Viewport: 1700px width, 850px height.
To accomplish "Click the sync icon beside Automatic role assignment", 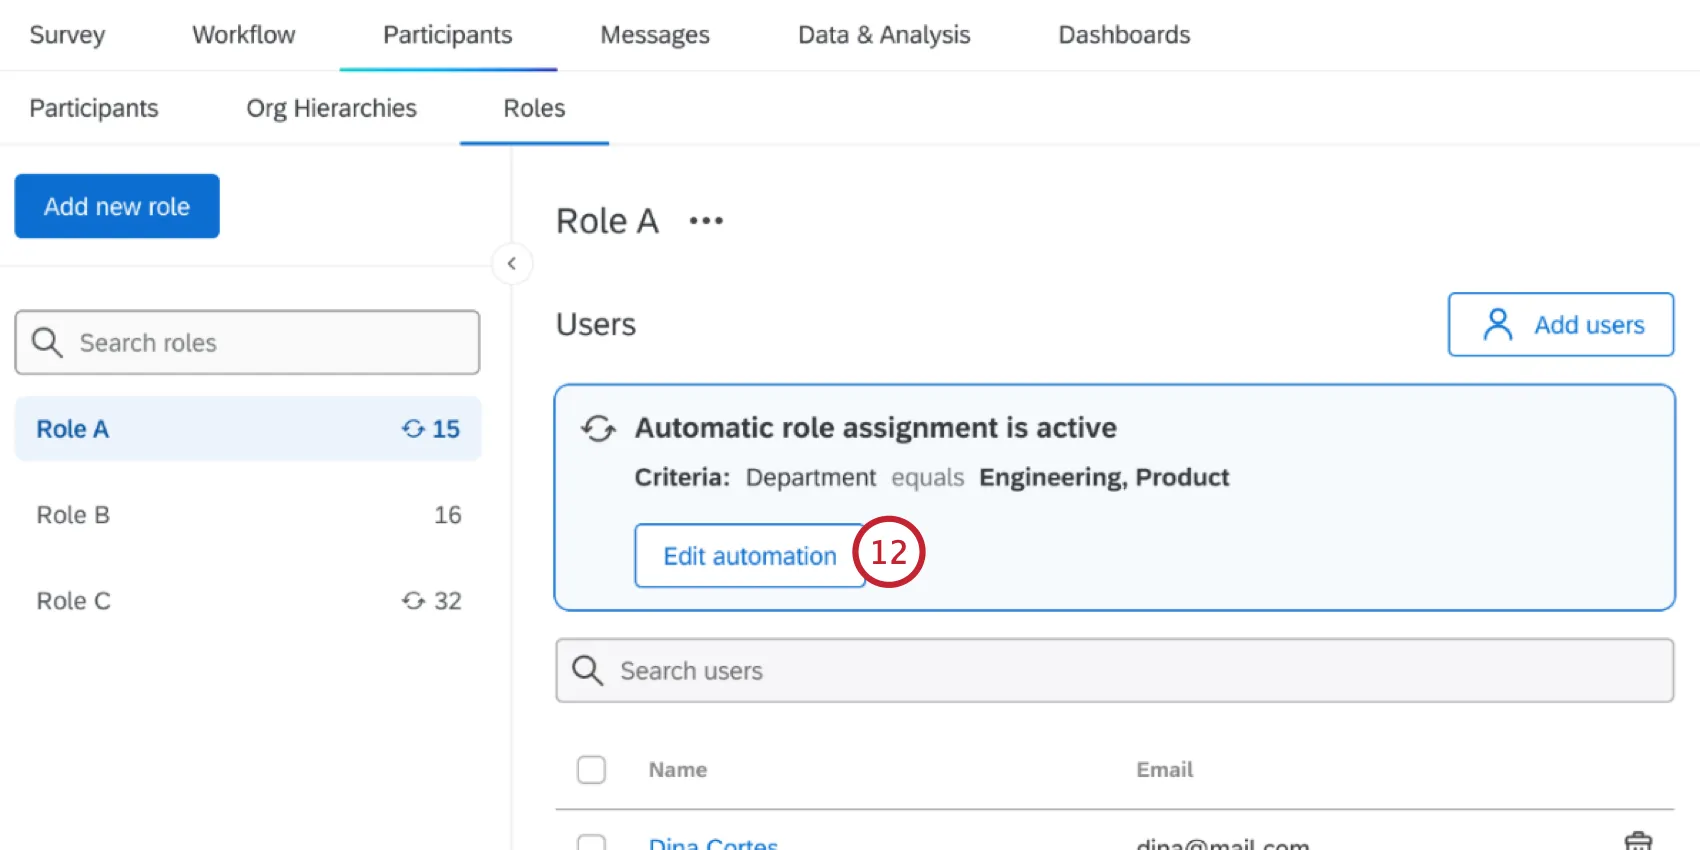I will tap(598, 429).
